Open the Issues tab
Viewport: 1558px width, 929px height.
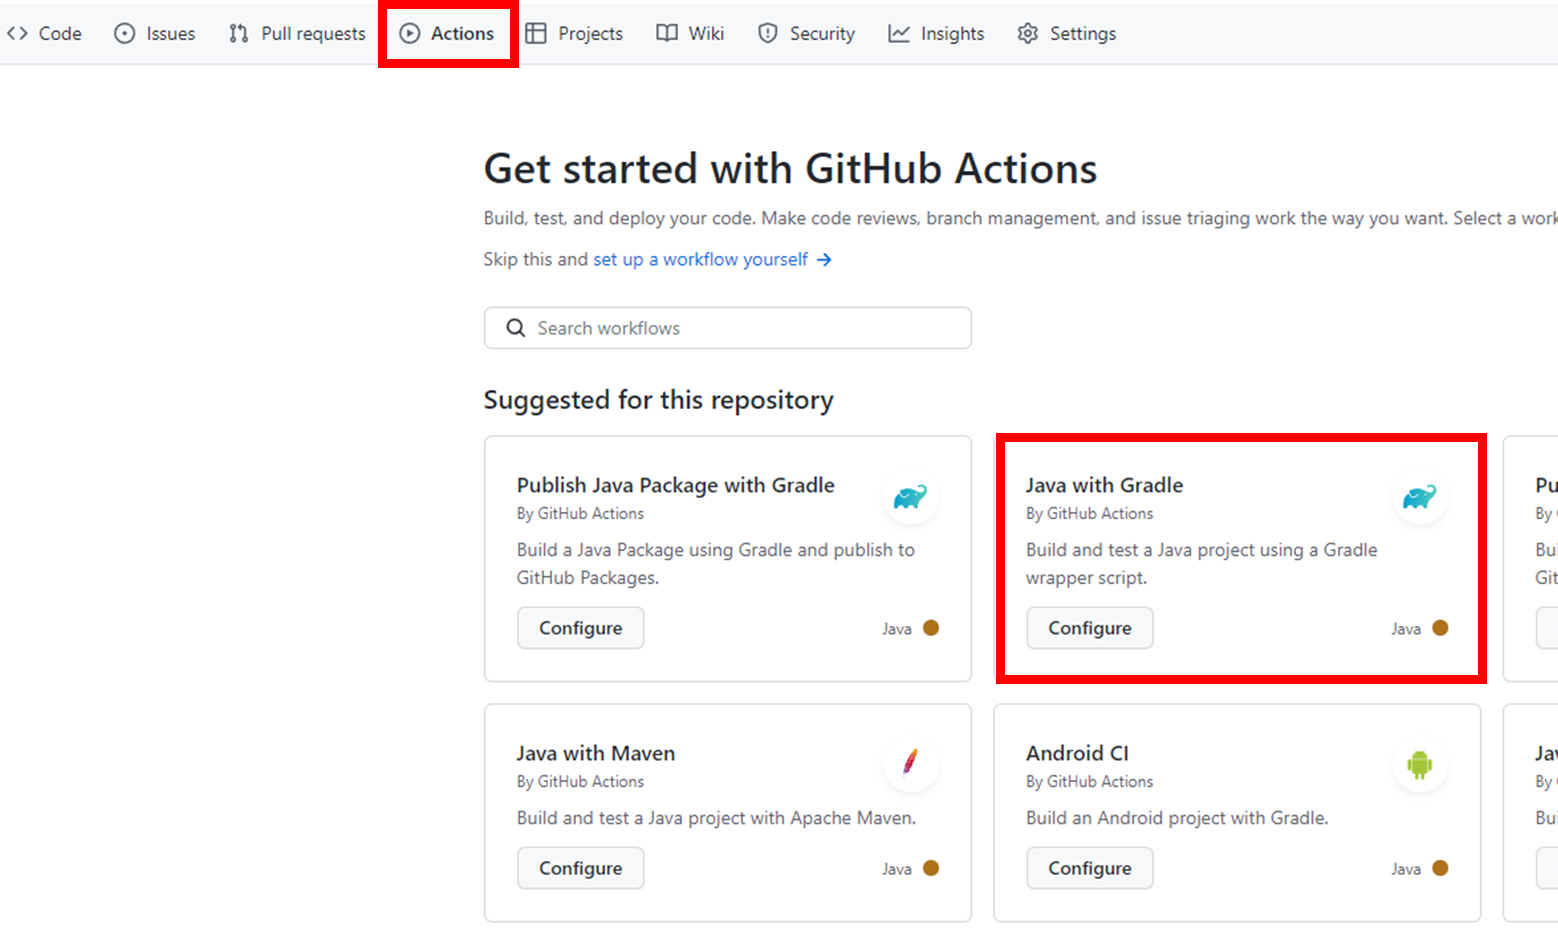click(155, 33)
